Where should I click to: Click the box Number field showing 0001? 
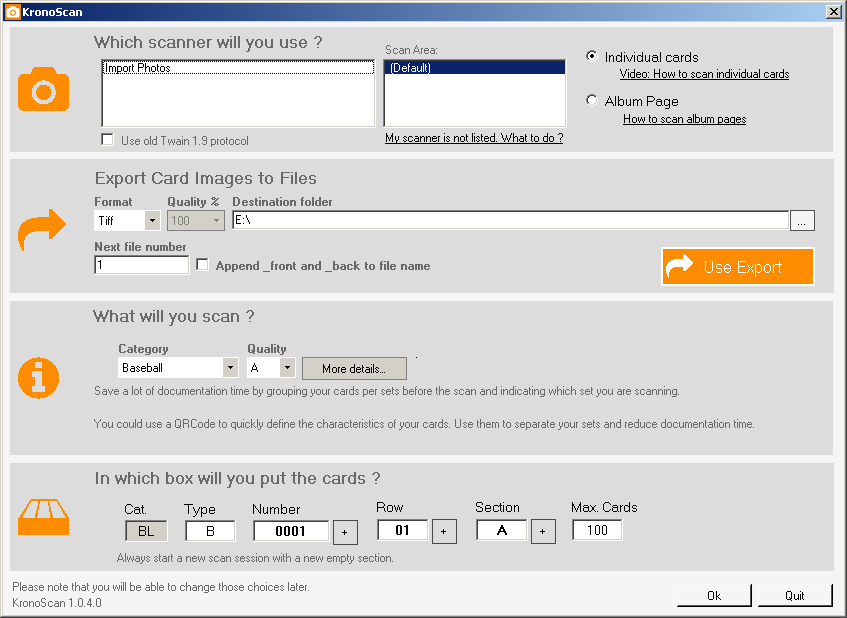pyautogui.click(x=291, y=531)
